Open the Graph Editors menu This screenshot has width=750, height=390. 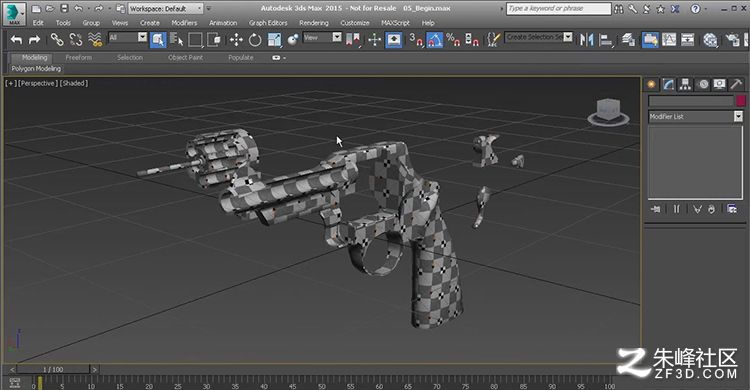coord(268,23)
